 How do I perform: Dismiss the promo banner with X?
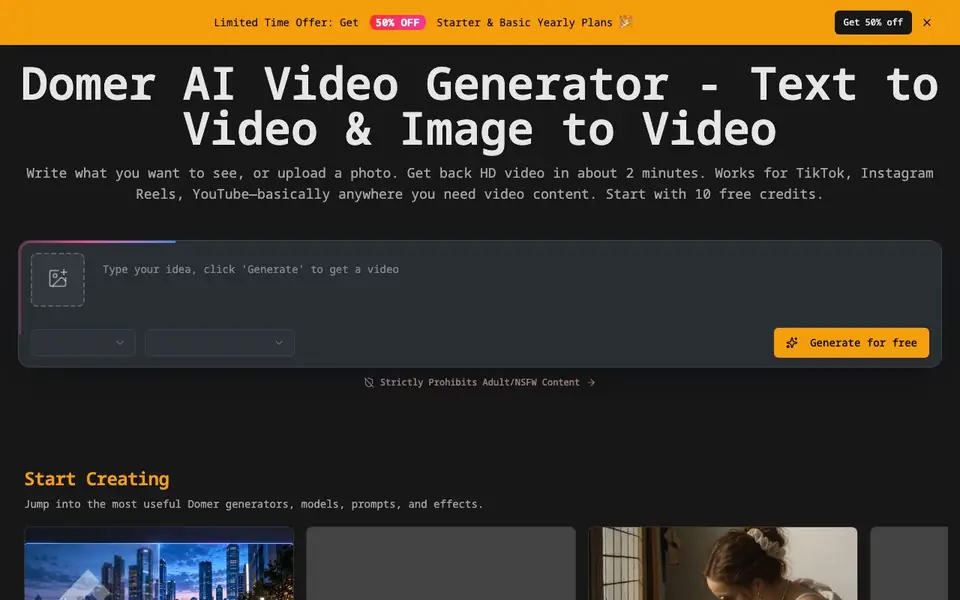[927, 23]
